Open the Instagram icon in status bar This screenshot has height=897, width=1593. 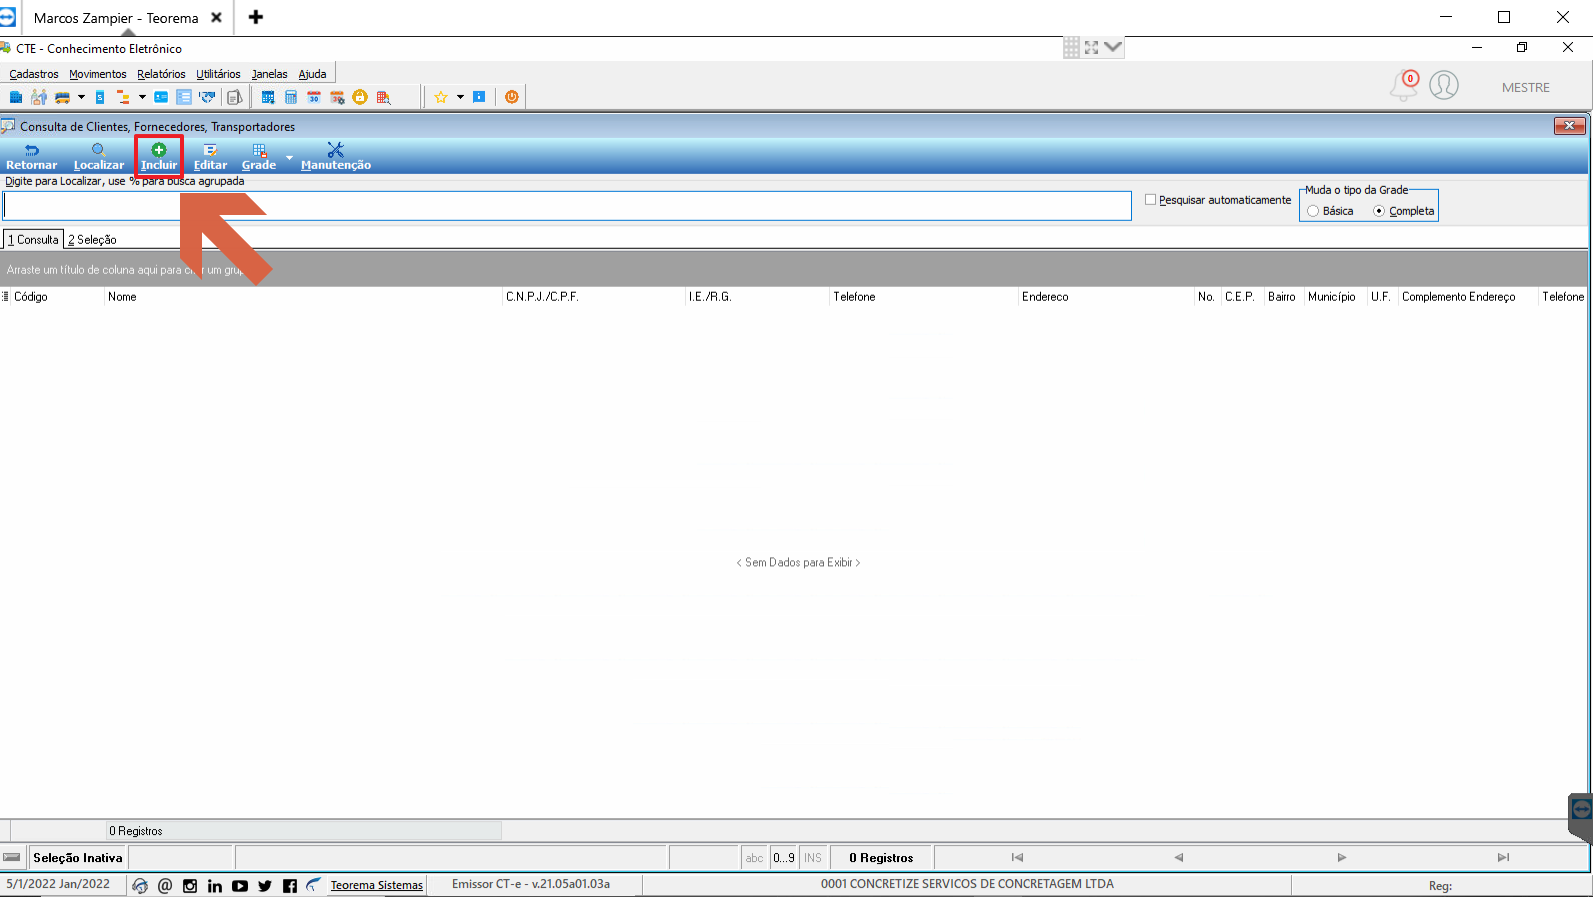[x=190, y=886]
